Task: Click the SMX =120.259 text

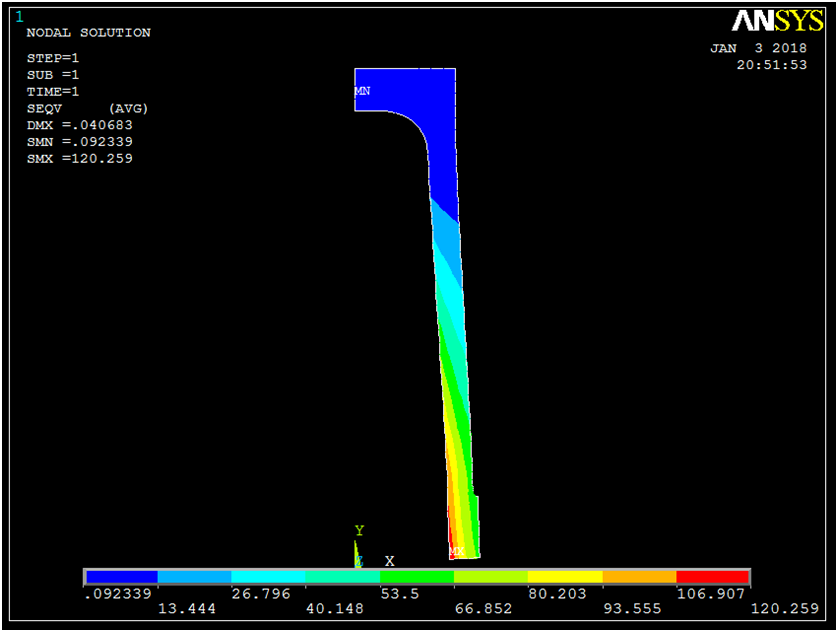Action: (79, 159)
